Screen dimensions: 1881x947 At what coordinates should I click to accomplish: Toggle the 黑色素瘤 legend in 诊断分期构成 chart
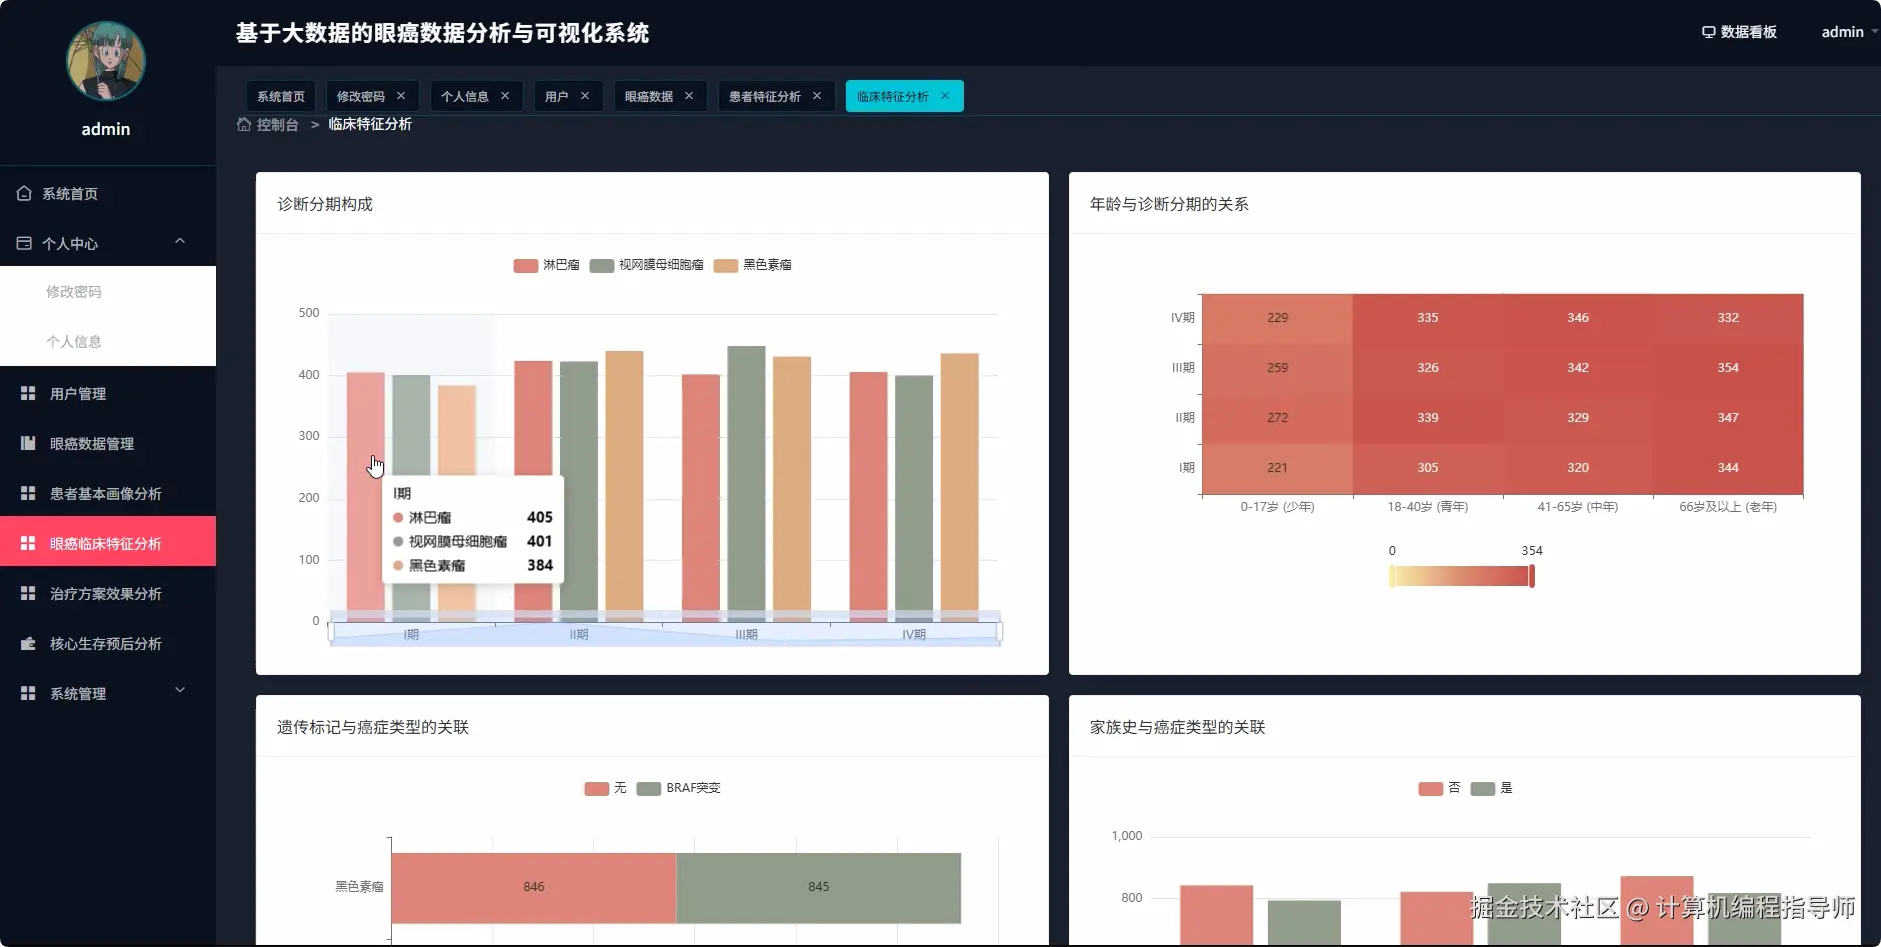click(752, 265)
